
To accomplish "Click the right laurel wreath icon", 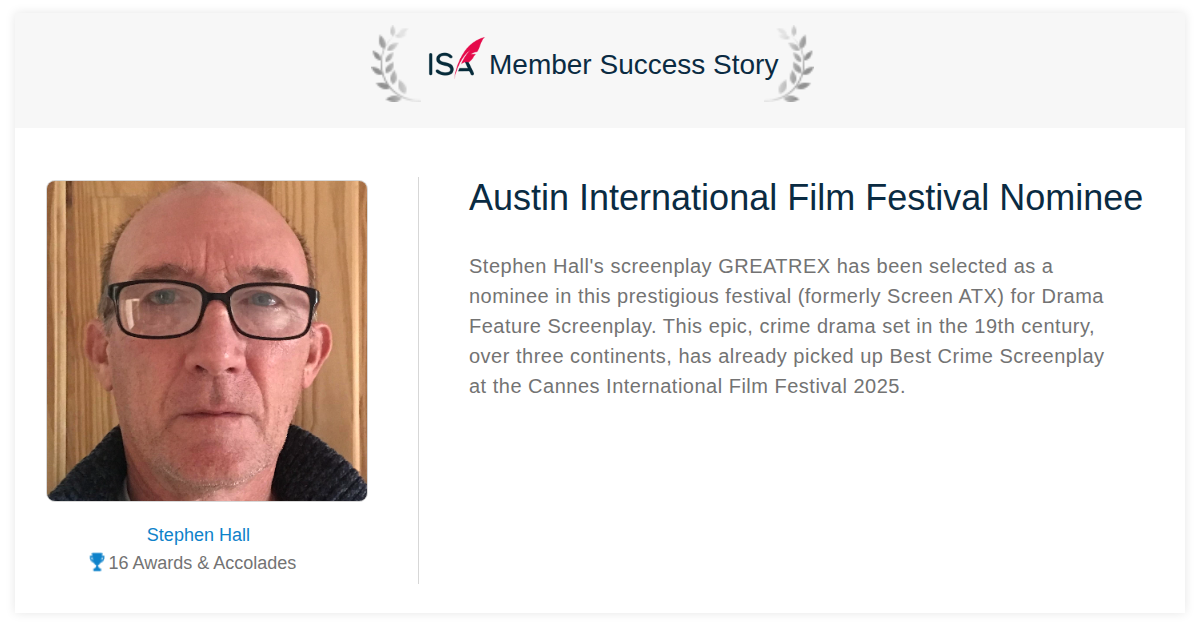I will pos(790,64).
